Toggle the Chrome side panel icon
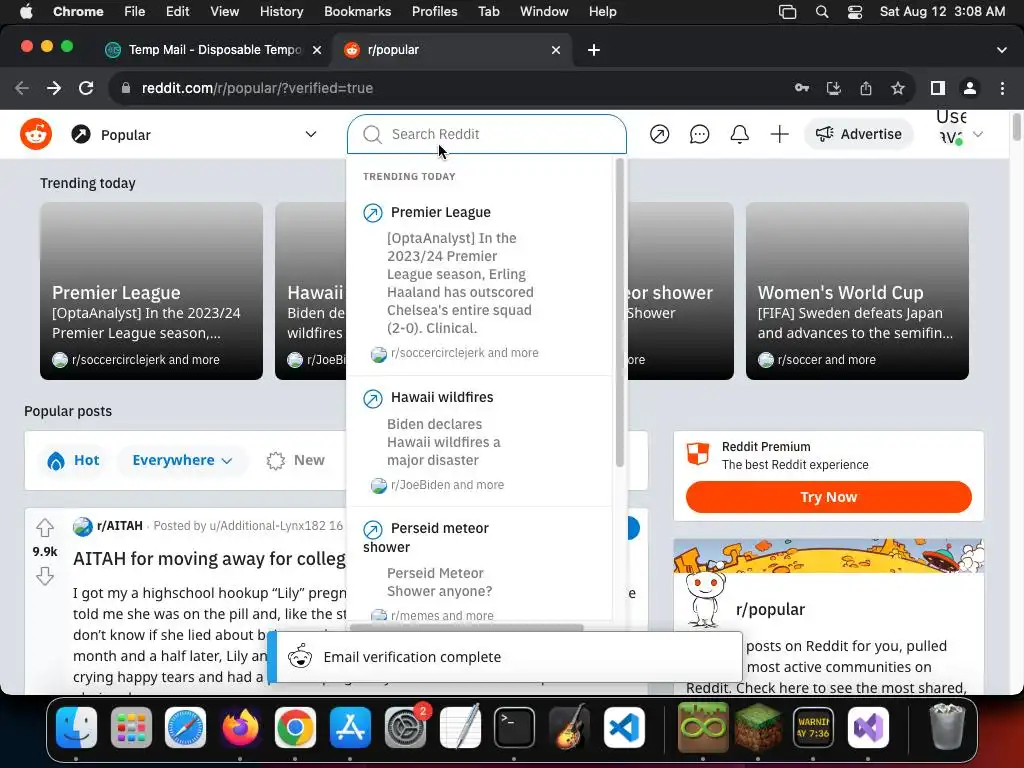1024x768 pixels. [x=938, y=88]
